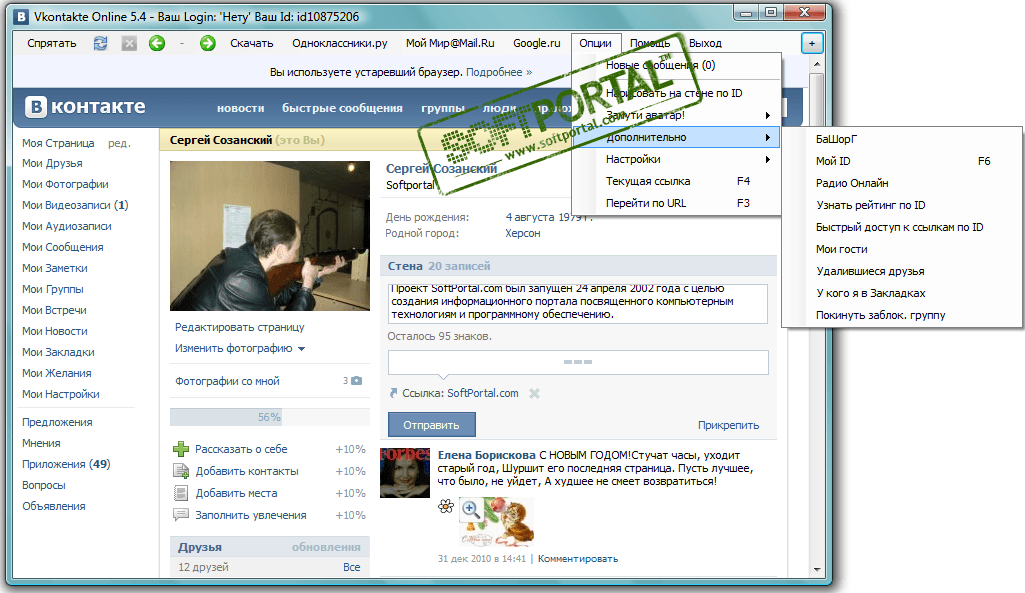Select Покинуть заблок. группу
Screen dimensions: 1025x593
[902, 314]
